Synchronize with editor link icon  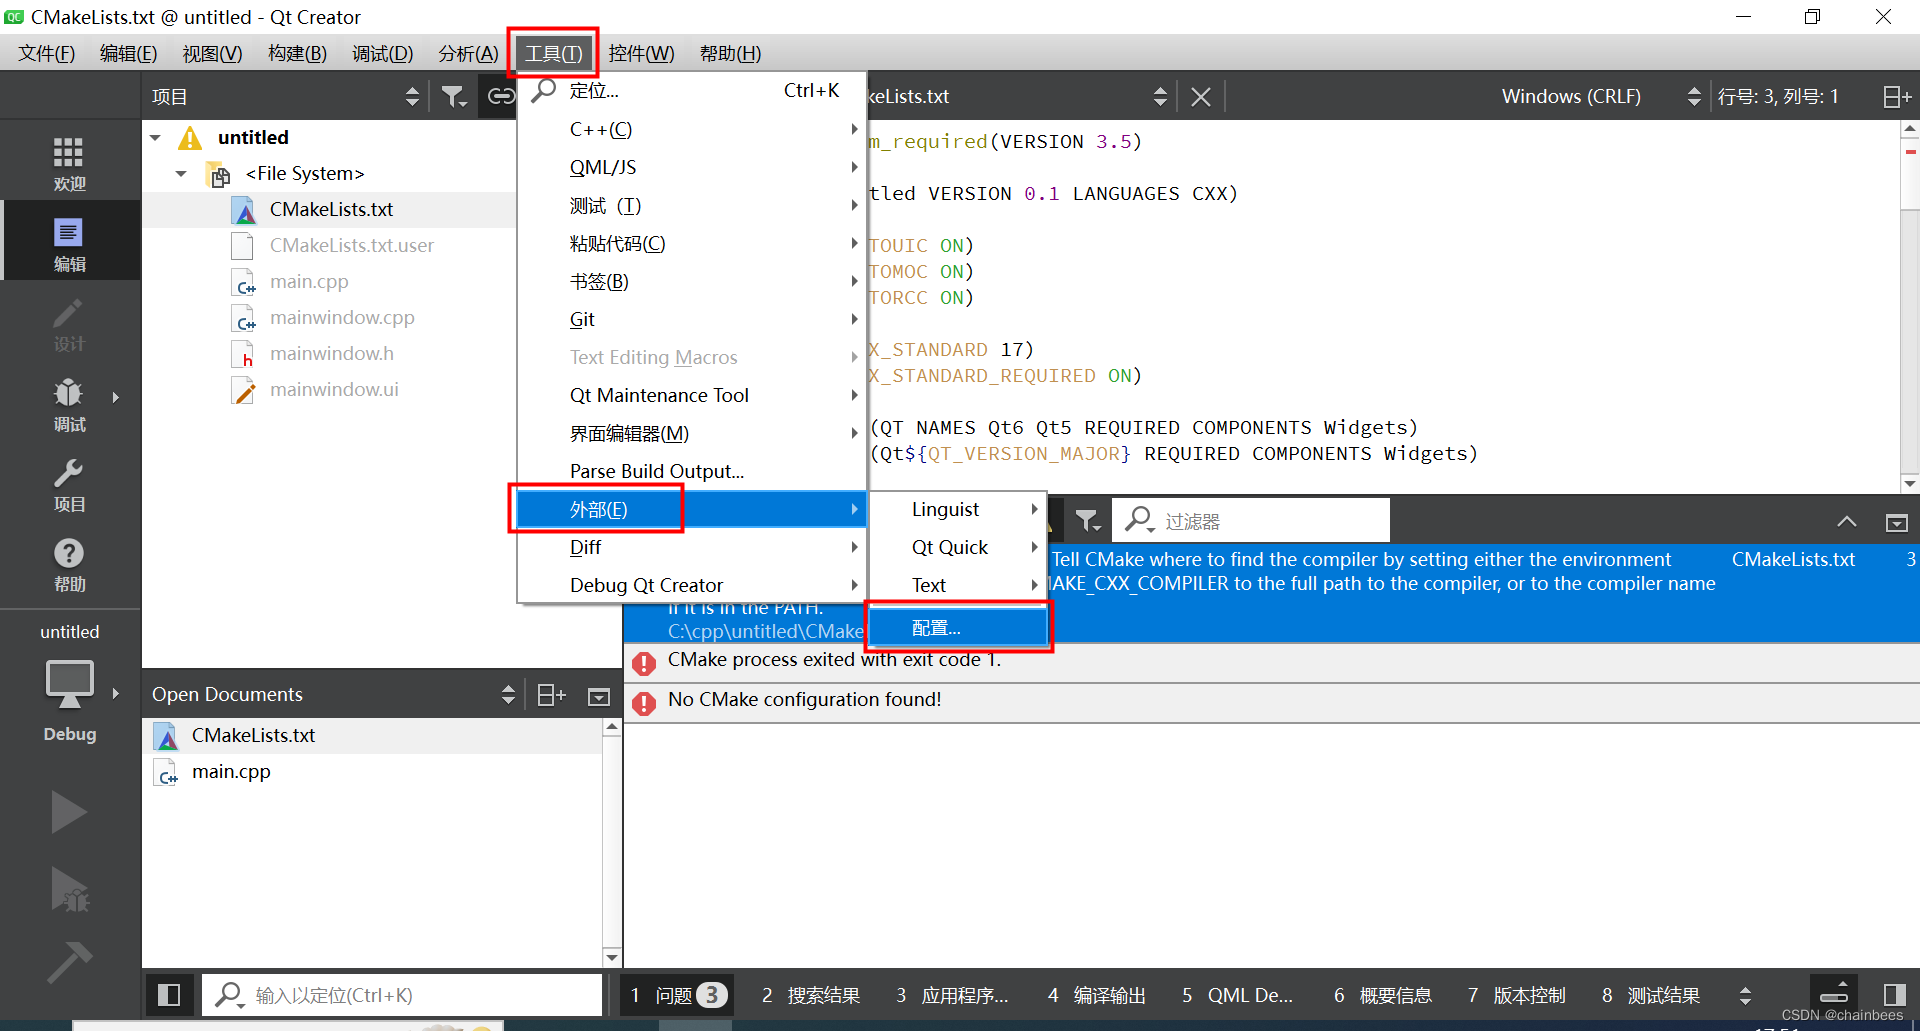pyautogui.click(x=500, y=96)
